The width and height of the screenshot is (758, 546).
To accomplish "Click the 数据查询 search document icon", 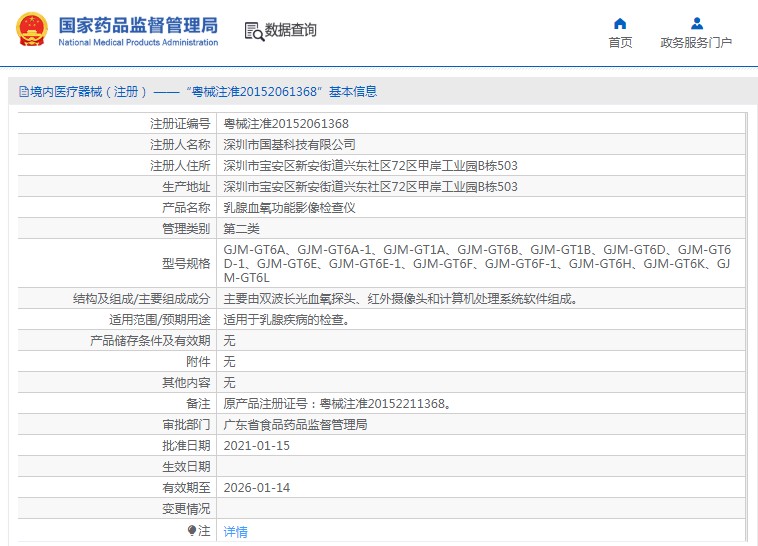I will (x=254, y=31).
